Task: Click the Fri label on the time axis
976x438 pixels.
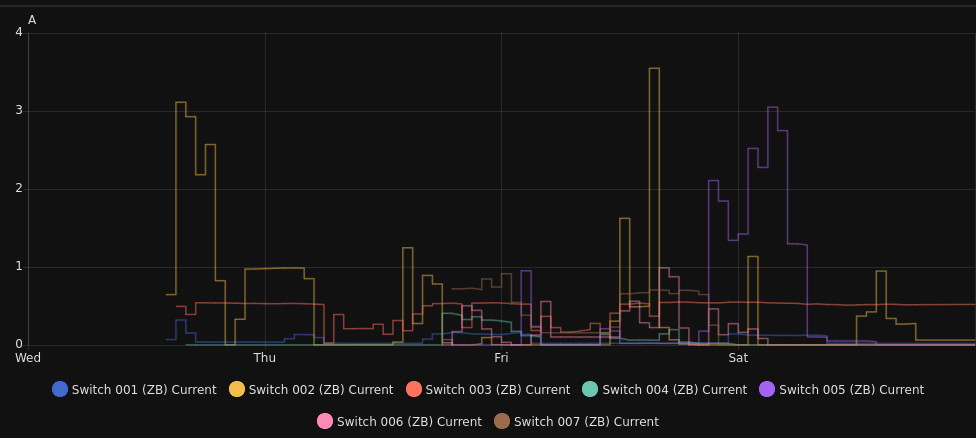Action: [x=501, y=358]
